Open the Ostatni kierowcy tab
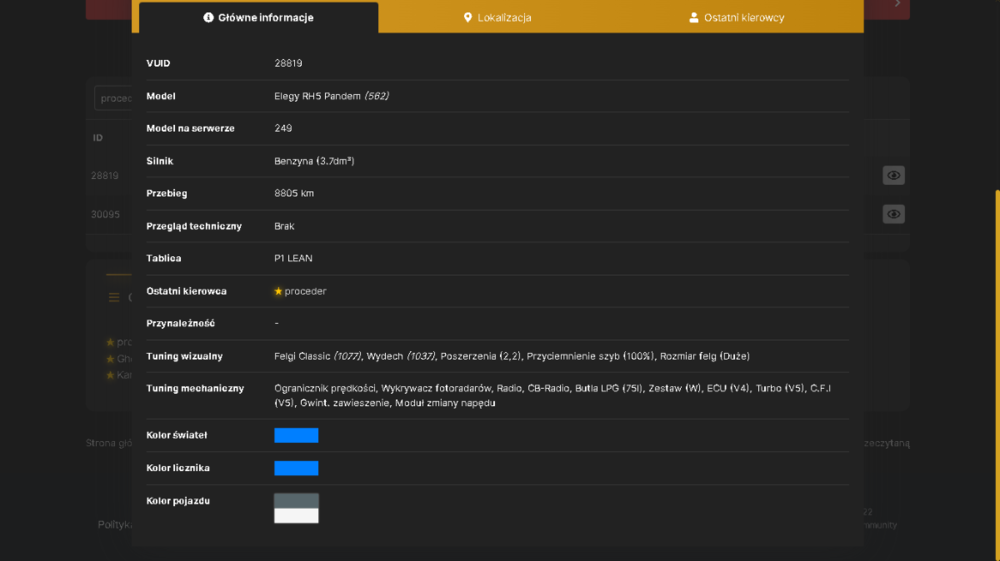Screen dimensions: 1000x561 [x=737, y=17]
